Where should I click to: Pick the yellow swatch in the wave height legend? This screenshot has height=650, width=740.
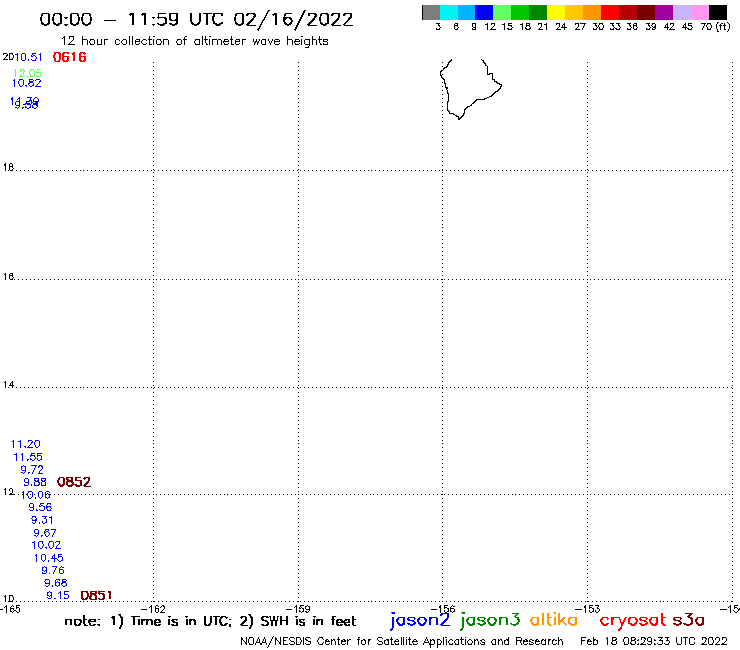click(x=556, y=12)
